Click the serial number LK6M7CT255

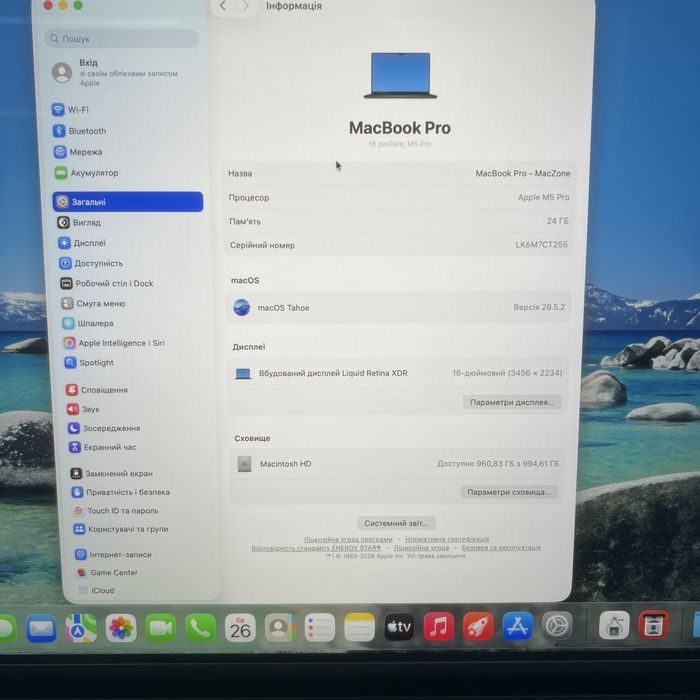(x=541, y=245)
